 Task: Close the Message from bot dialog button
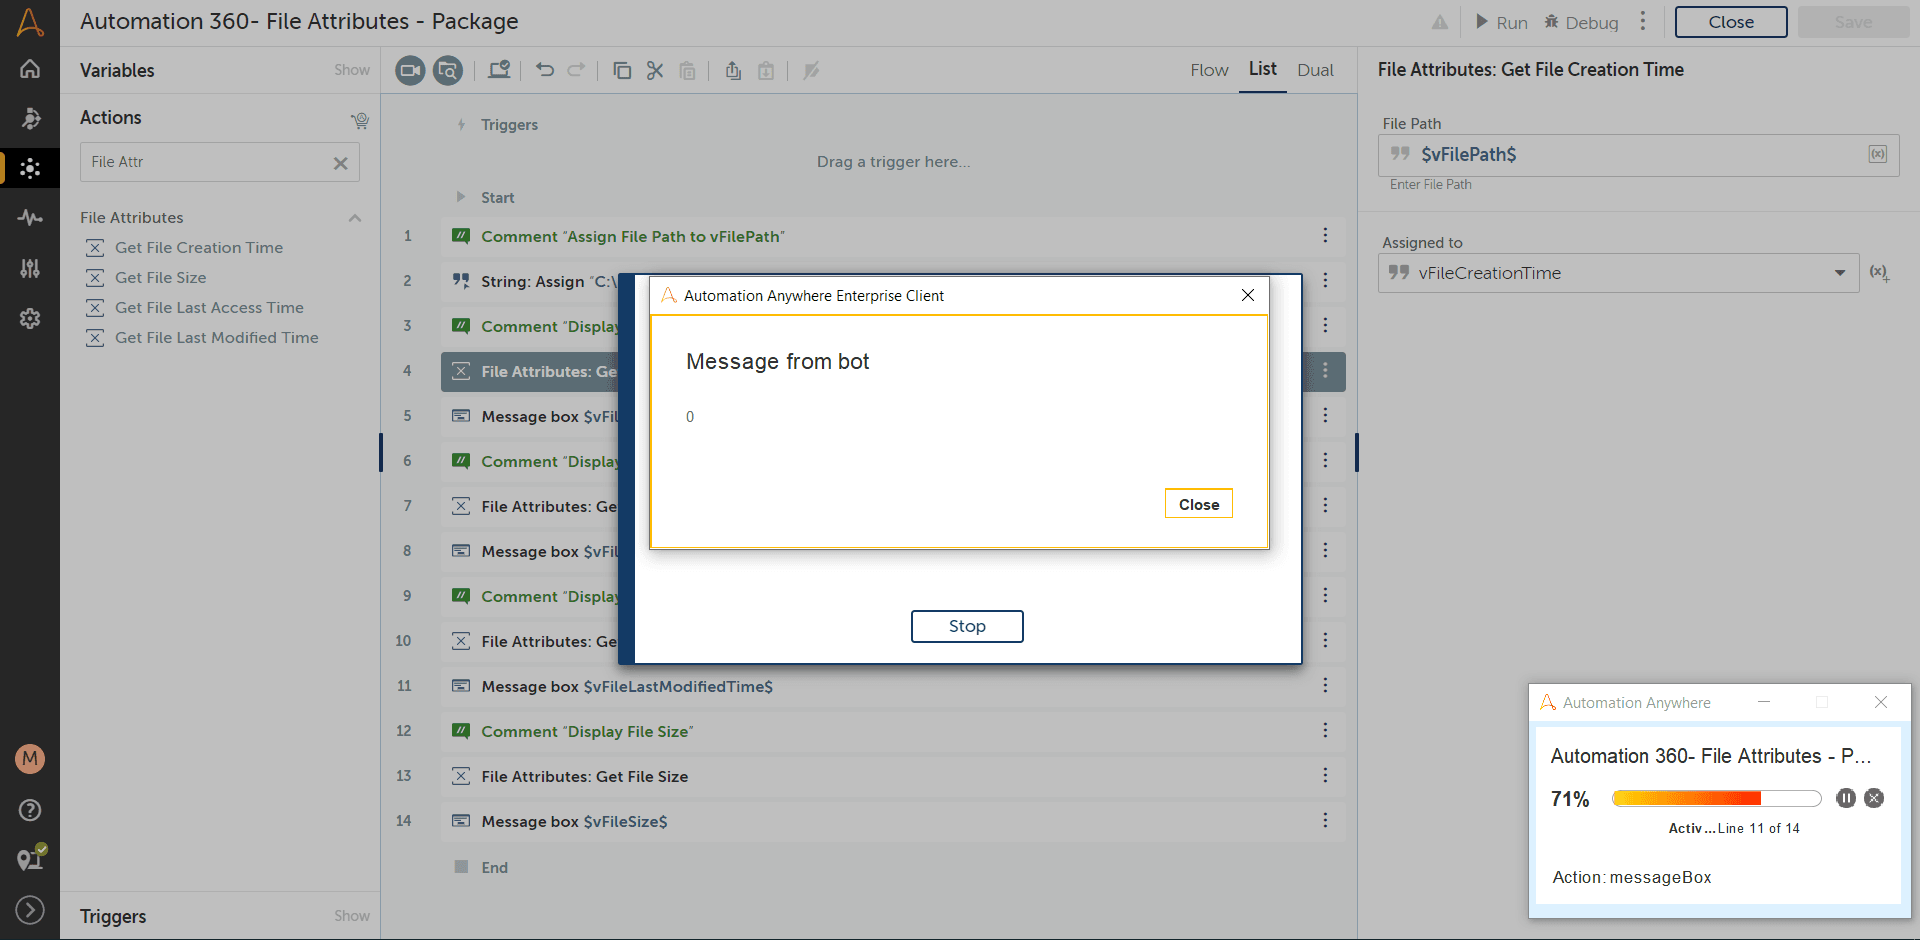click(x=1199, y=504)
